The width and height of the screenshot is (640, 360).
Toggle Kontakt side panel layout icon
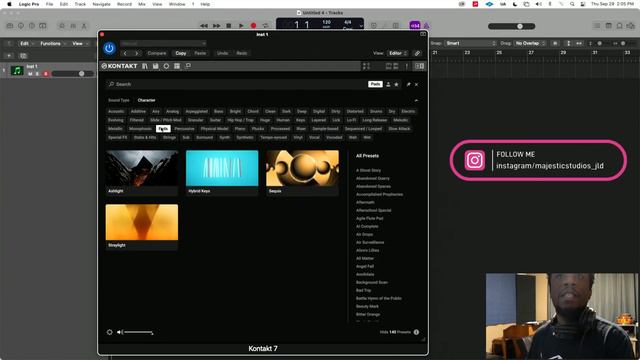pos(420,66)
